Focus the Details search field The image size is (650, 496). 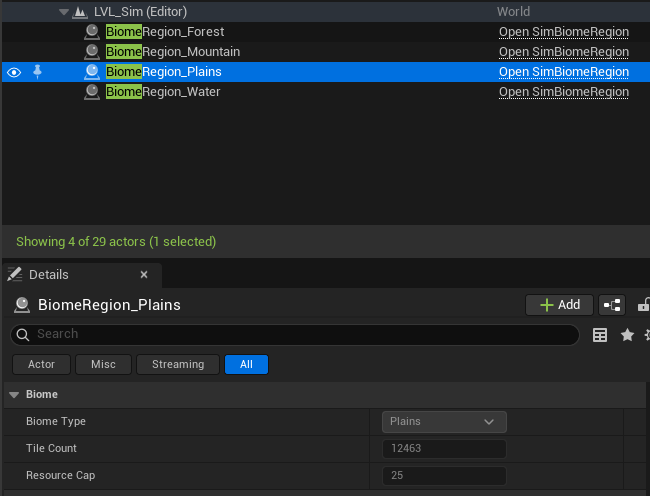(x=295, y=334)
